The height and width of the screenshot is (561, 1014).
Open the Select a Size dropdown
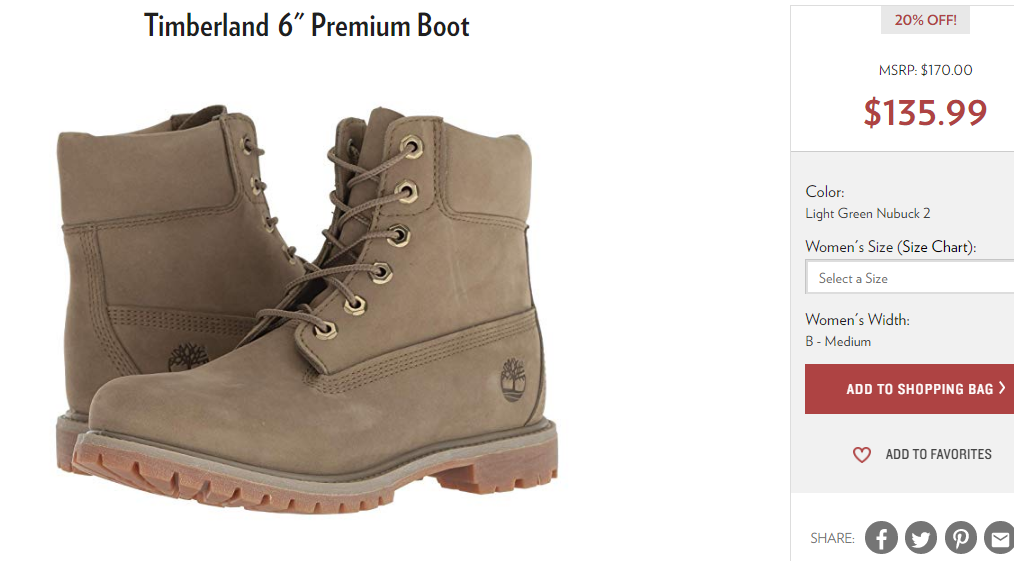(910, 277)
